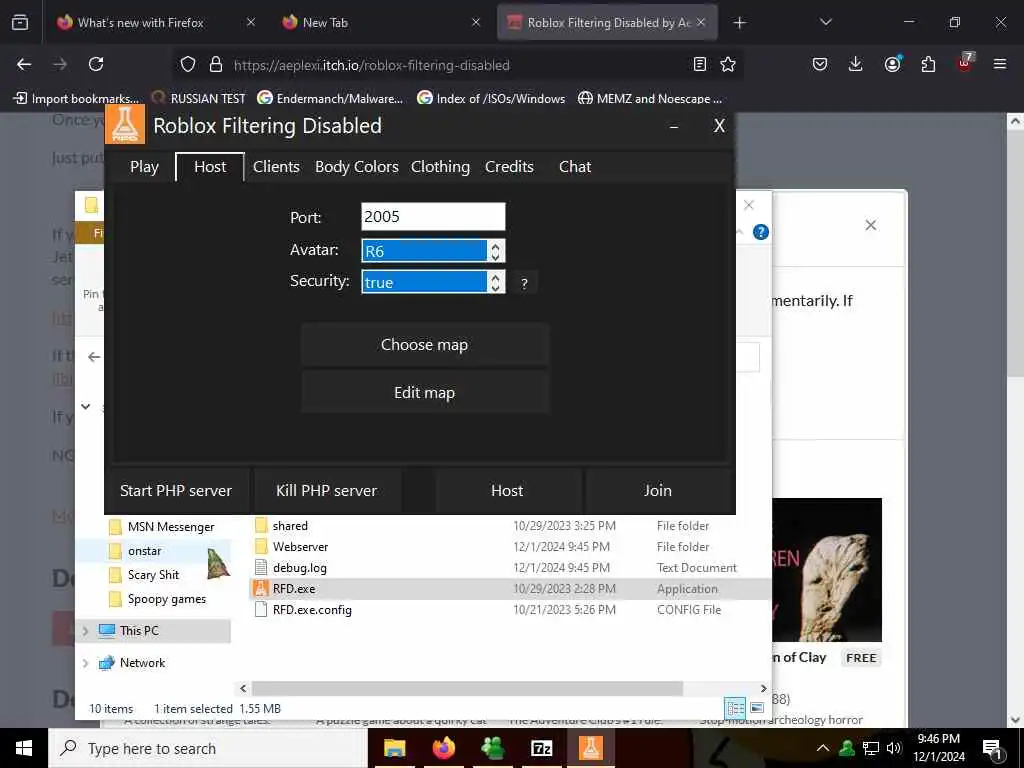The height and width of the screenshot is (768, 1024).
Task: Select the Spoopy games folder
Action: pyautogui.click(x=167, y=599)
